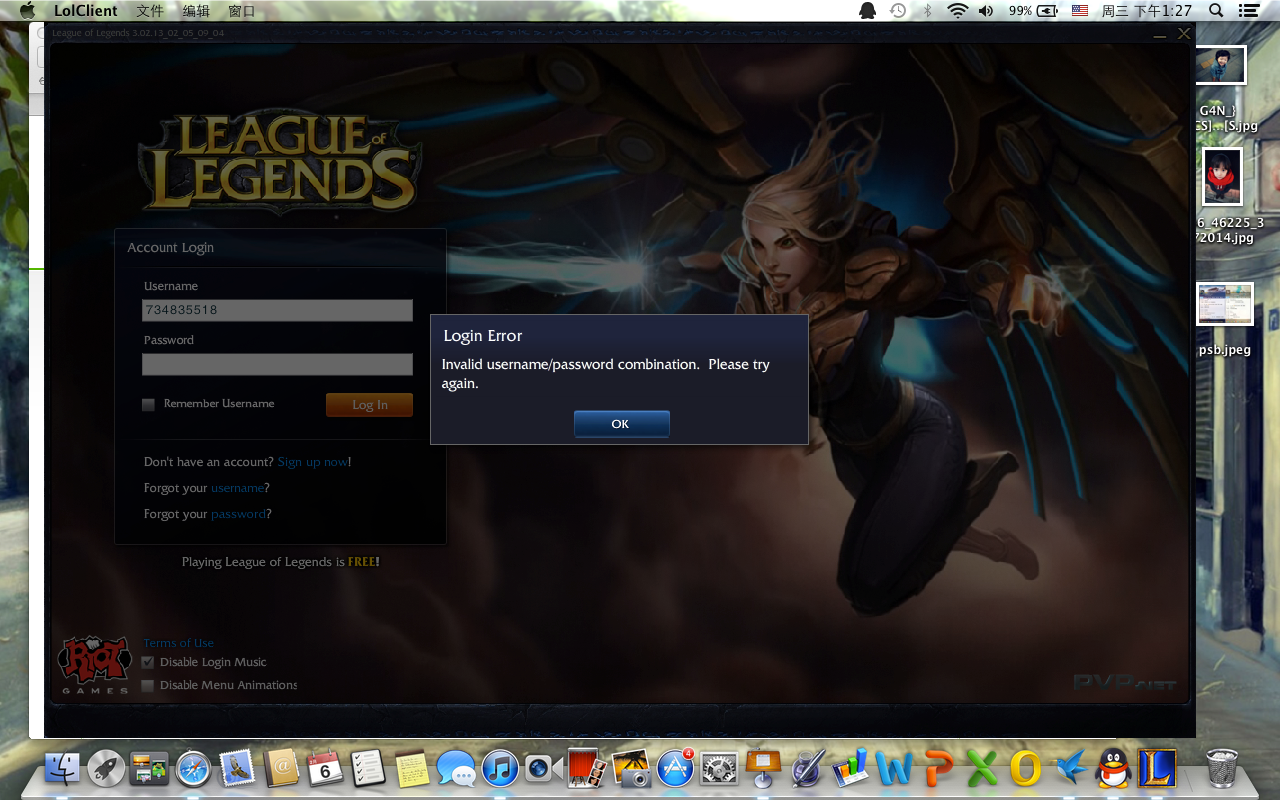
Task: Open the 窗口 menu
Action: click(x=242, y=10)
